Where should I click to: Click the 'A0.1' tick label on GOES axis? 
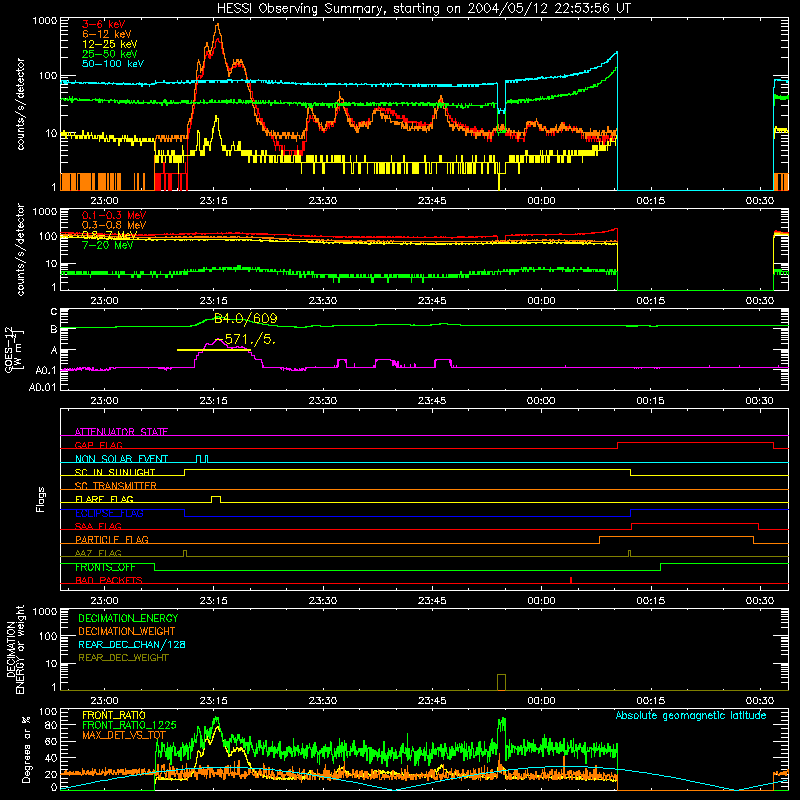click(x=46, y=370)
